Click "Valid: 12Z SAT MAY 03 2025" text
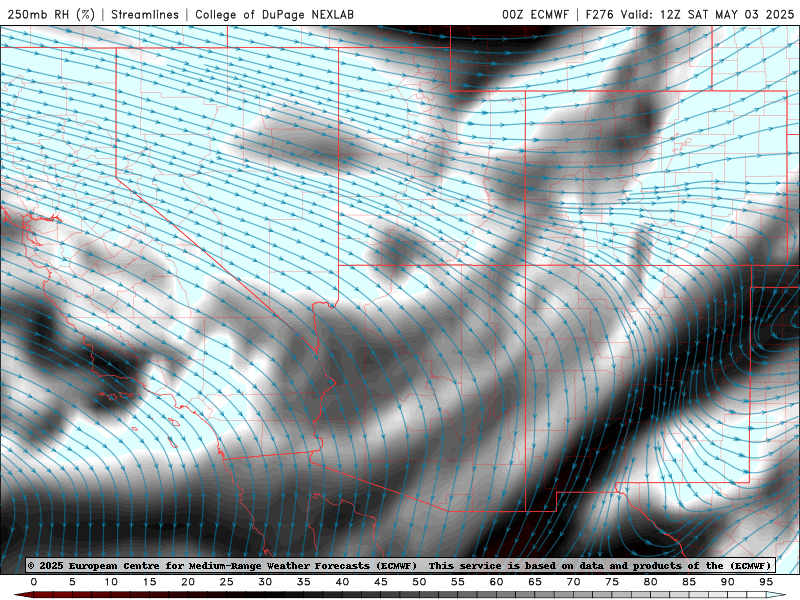800x600 pixels. click(x=708, y=14)
